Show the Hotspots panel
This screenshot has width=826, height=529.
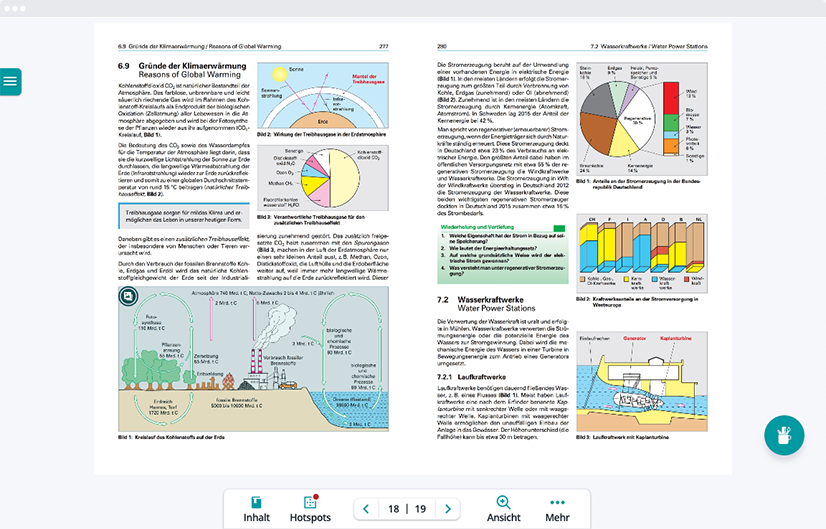(310, 509)
